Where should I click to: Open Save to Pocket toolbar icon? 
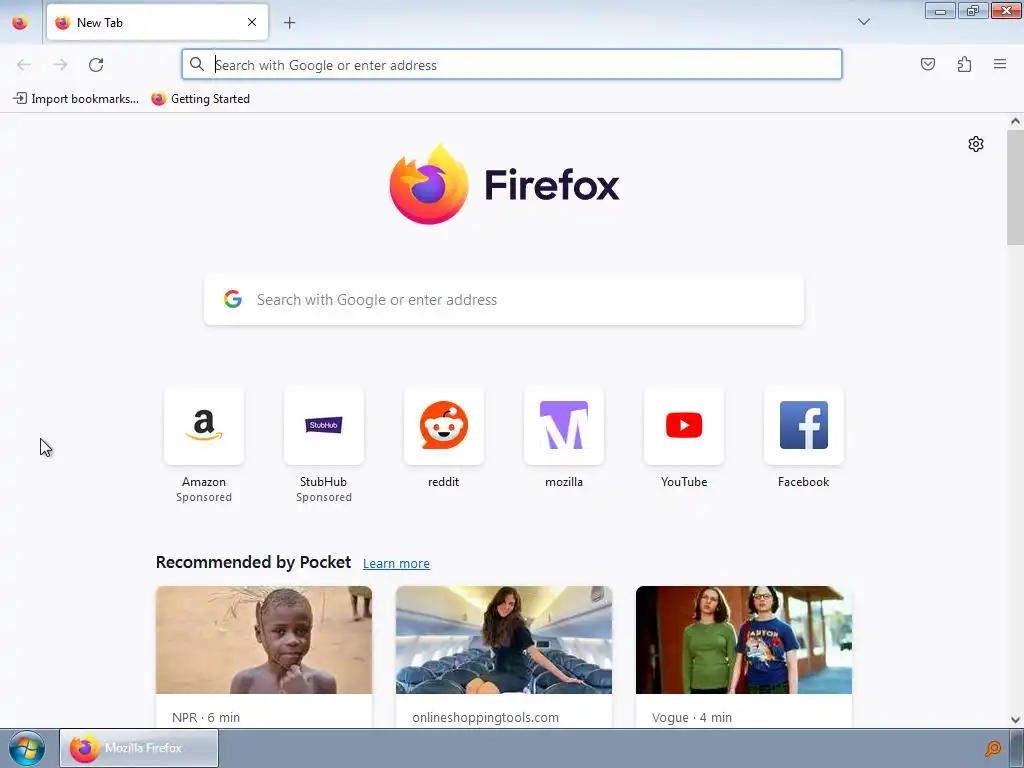[x=927, y=64]
